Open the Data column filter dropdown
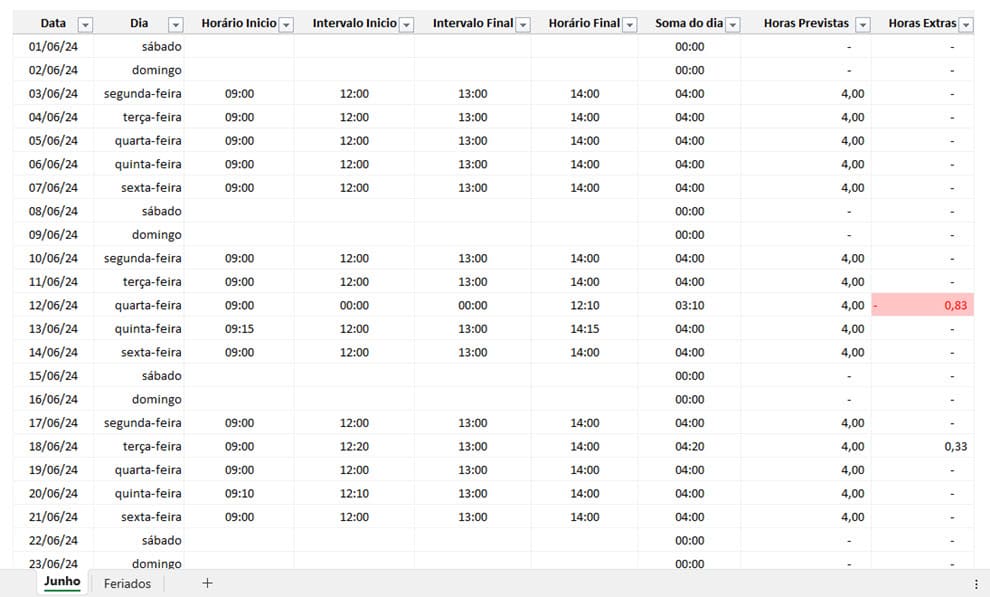 [85, 25]
